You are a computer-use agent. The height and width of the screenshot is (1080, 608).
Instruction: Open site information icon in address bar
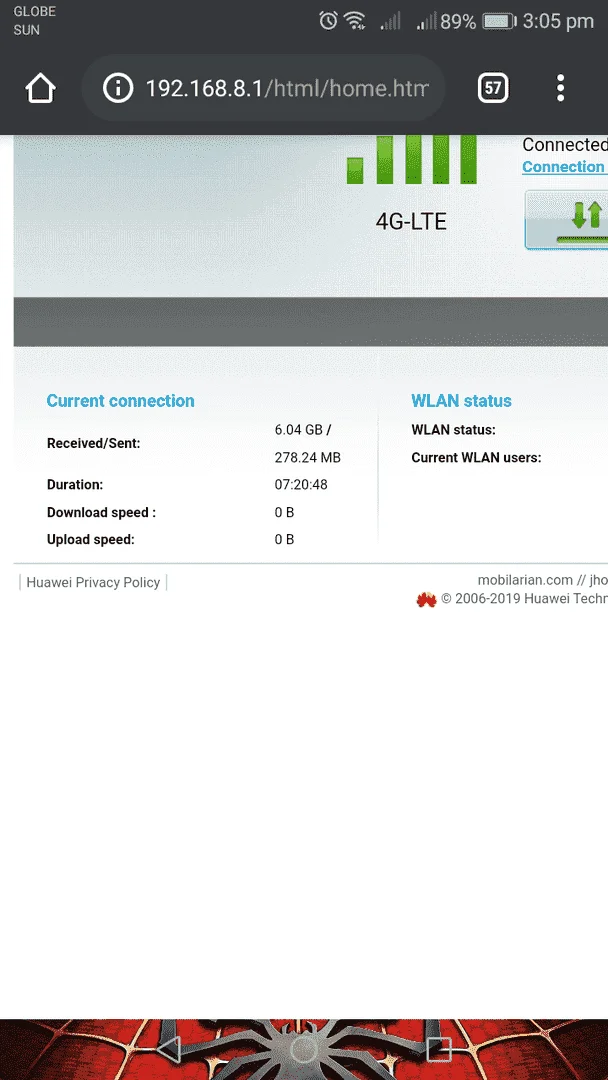[x=118, y=88]
